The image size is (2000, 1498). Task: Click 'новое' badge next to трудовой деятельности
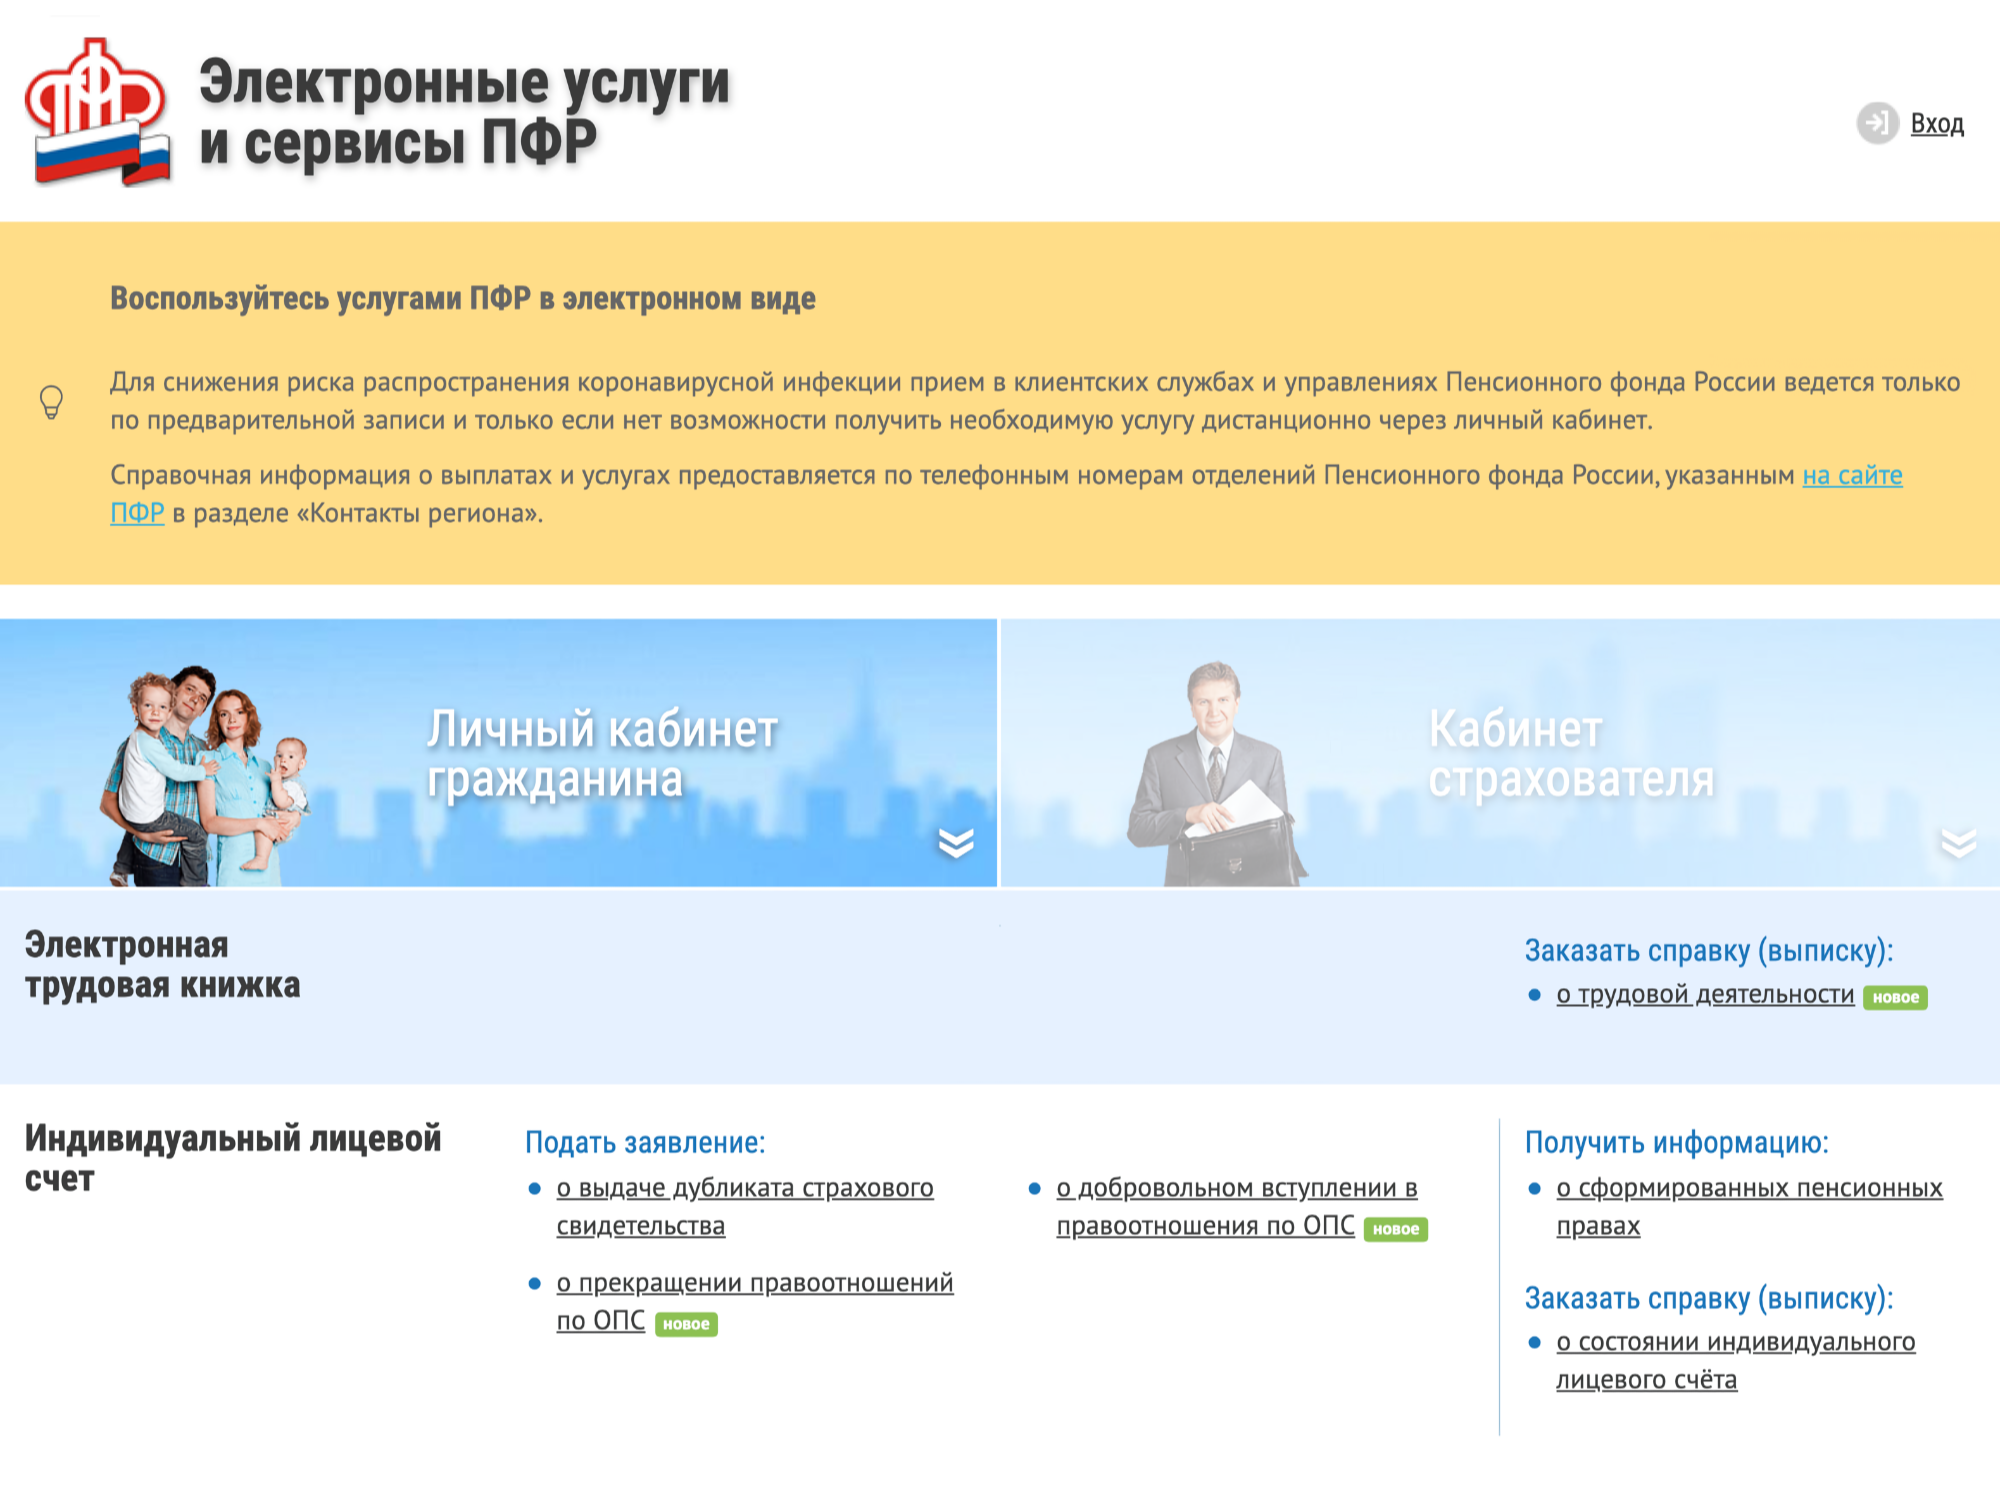pos(1895,997)
